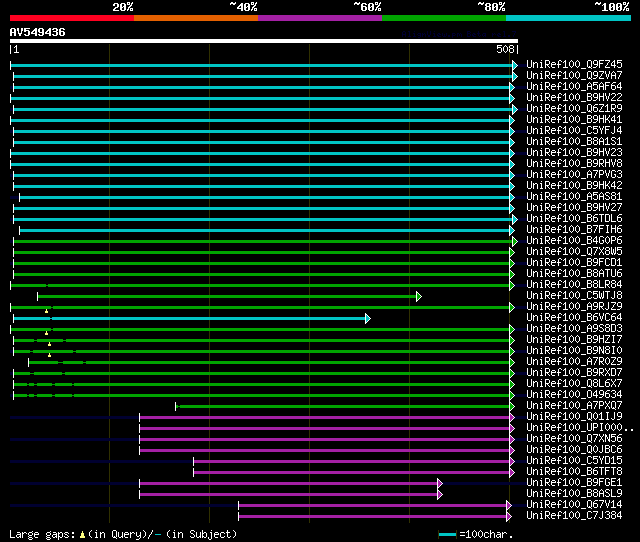Open the UniRef100_Q6Z1R9 hit
Image resolution: width=640 pixels, height=542 pixels.
coord(574,109)
